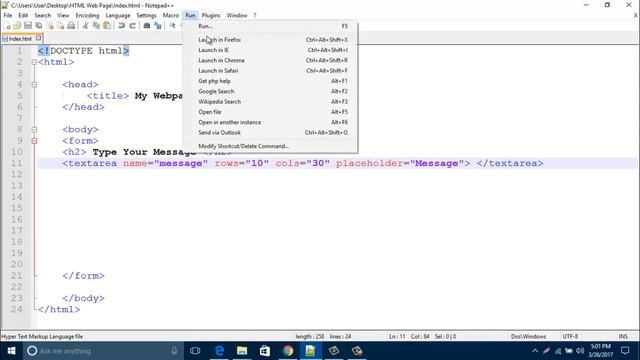
Task: Open the Plugins menu
Action: [x=211, y=15]
